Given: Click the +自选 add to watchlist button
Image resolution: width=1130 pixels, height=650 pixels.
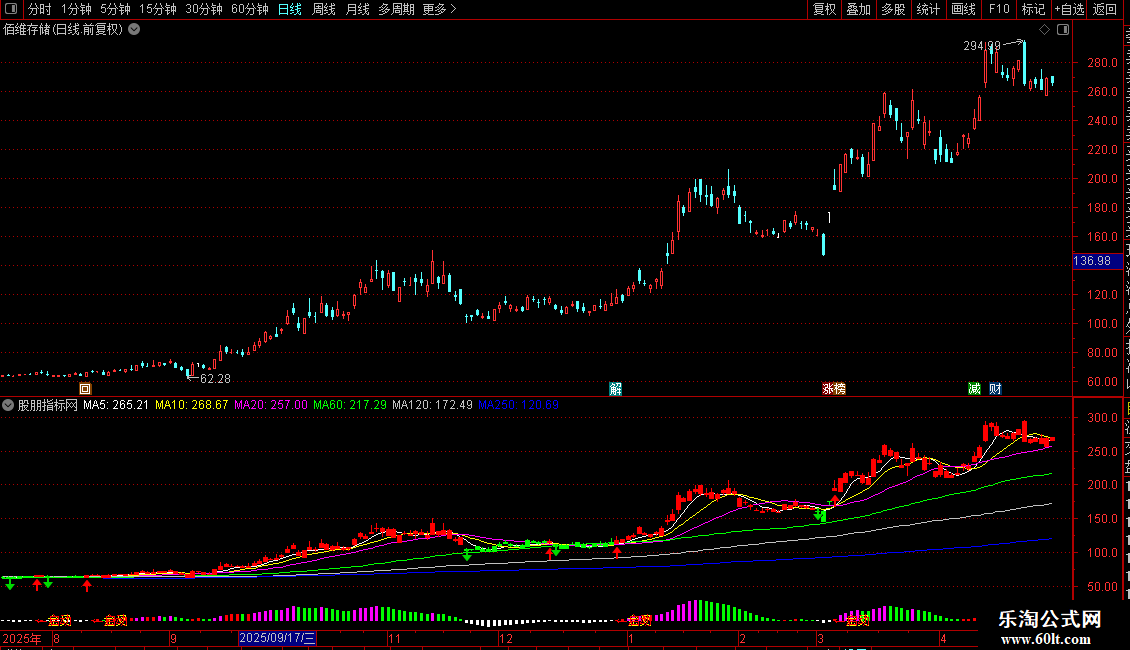Looking at the screenshot, I should 1069,9.
